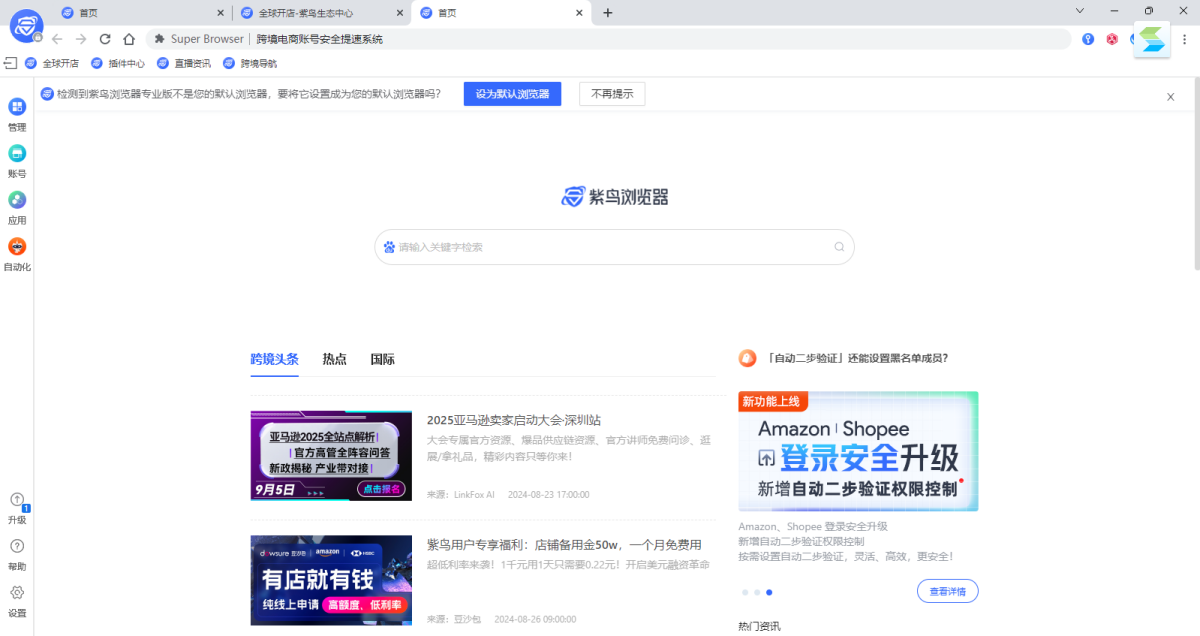Open the 应用 (Apps) sidebar icon
Image resolution: width=1200 pixels, height=636 pixels.
17,200
